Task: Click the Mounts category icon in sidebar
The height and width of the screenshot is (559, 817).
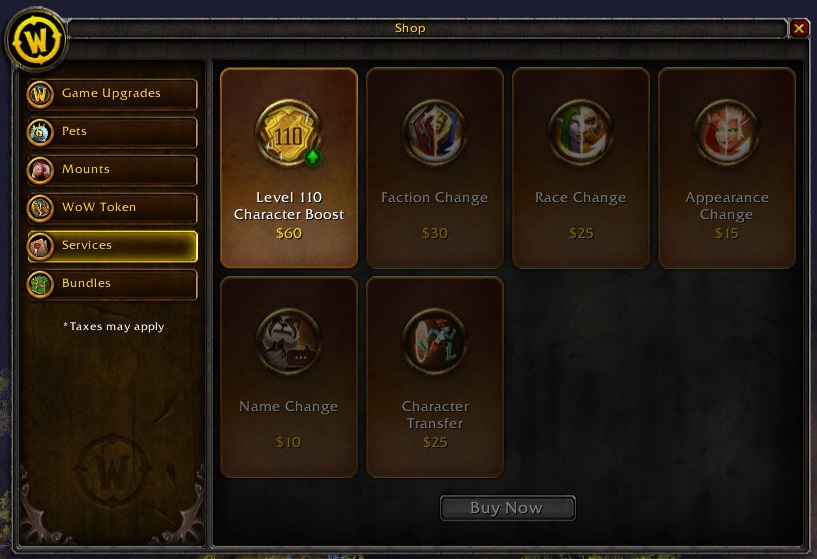Action: pyautogui.click(x=40, y=170)
